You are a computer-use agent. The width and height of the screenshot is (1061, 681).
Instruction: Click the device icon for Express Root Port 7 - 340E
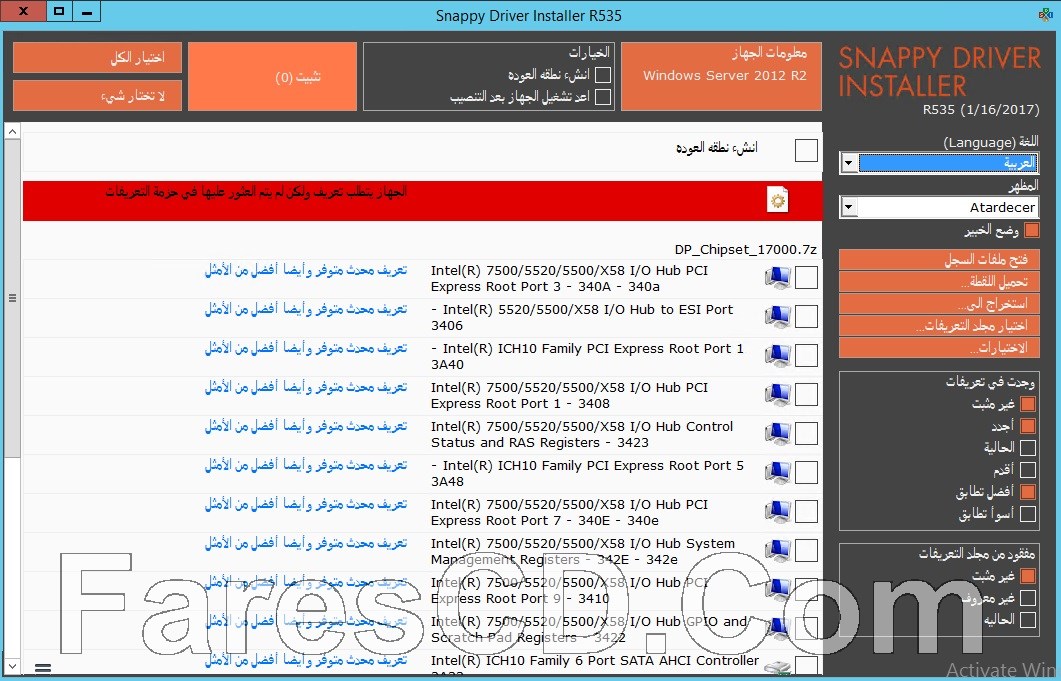[x=777, y=512]
